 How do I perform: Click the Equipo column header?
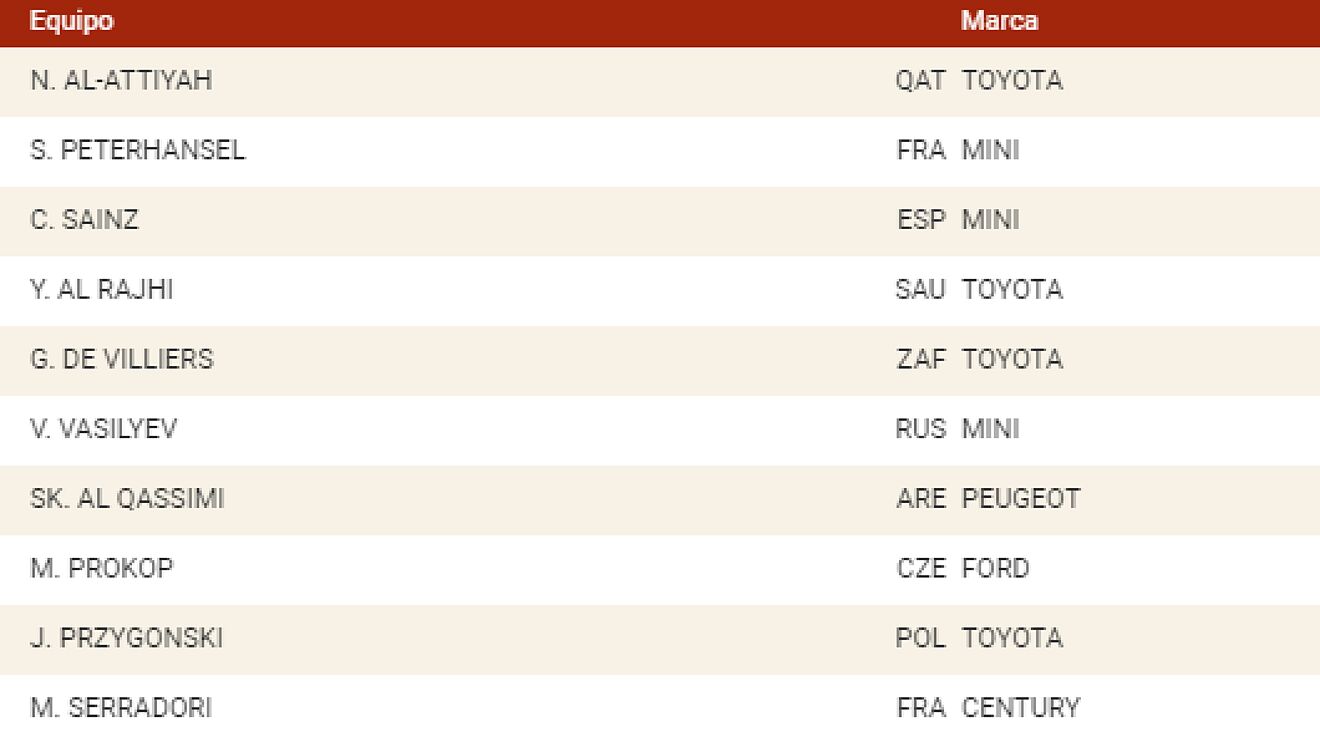(71, 21)
